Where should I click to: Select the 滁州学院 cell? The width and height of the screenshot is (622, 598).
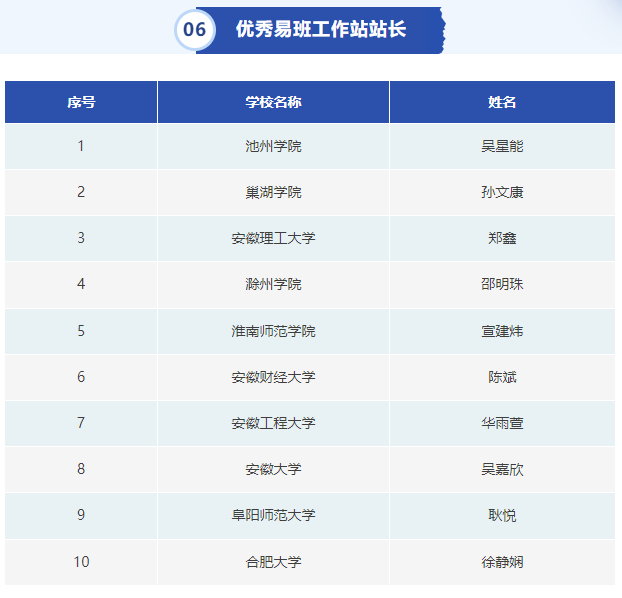[273, 284]
